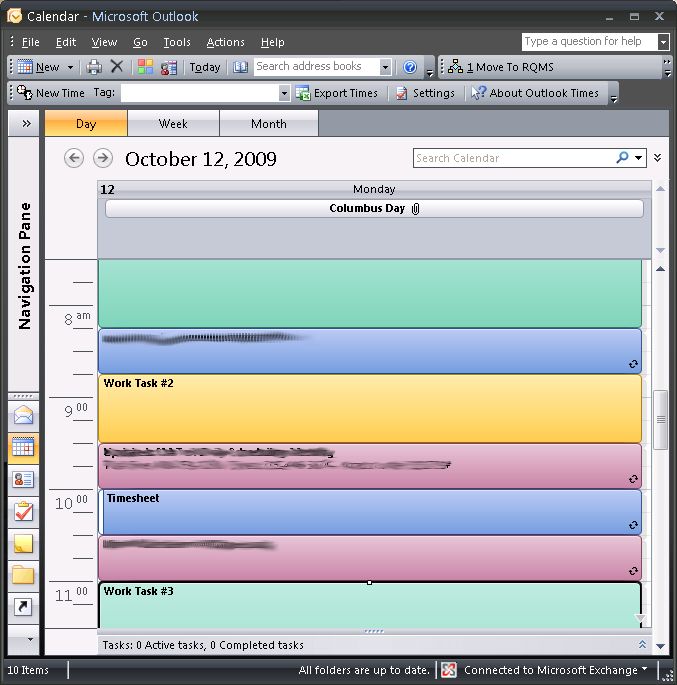Viewport: 677px width, 685px height.
Task: Open Mail from the navigation pane
Action: pyautogui.click(x=23, y=415)
